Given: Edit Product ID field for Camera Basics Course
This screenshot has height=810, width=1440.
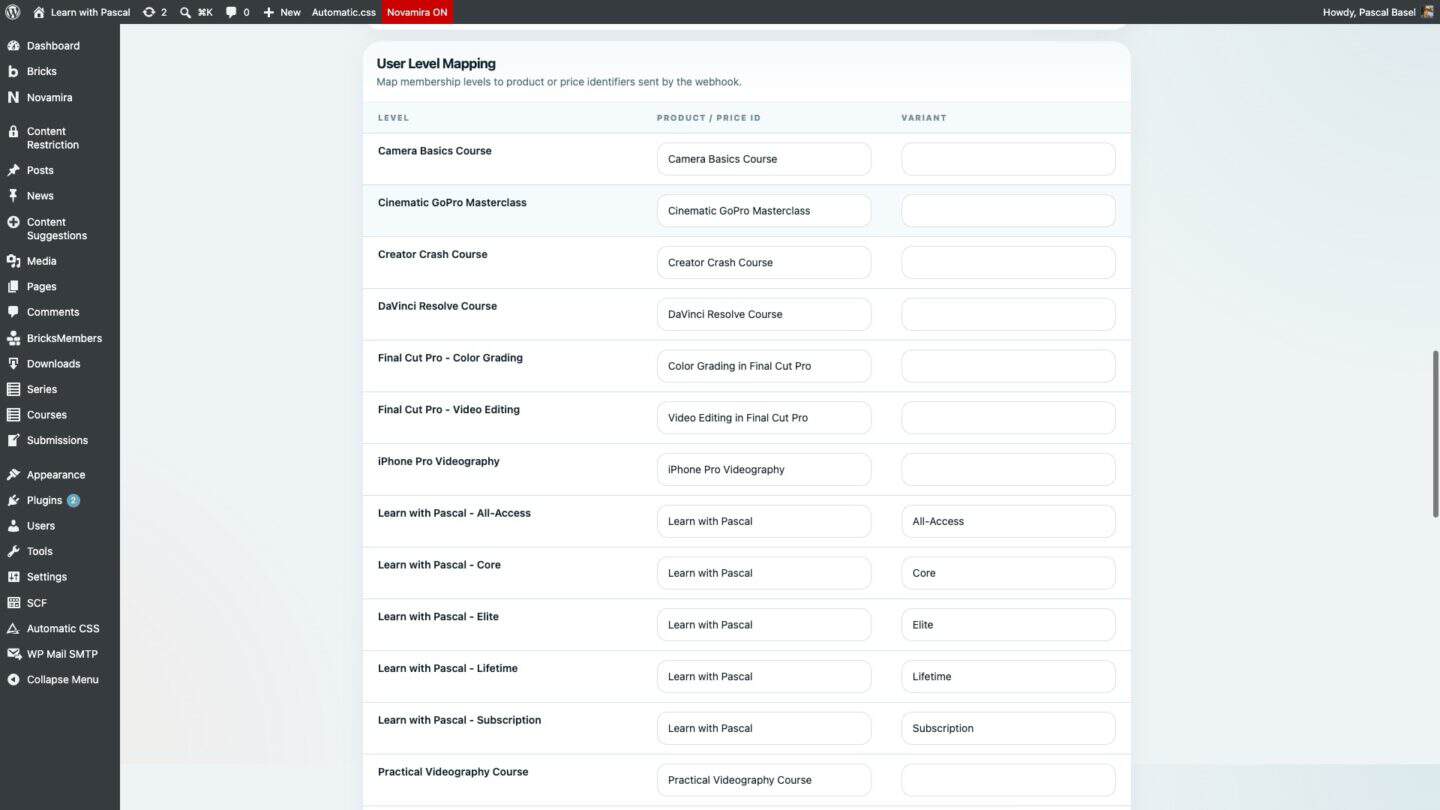Looking at the screenshot, I should coord(764,159).
